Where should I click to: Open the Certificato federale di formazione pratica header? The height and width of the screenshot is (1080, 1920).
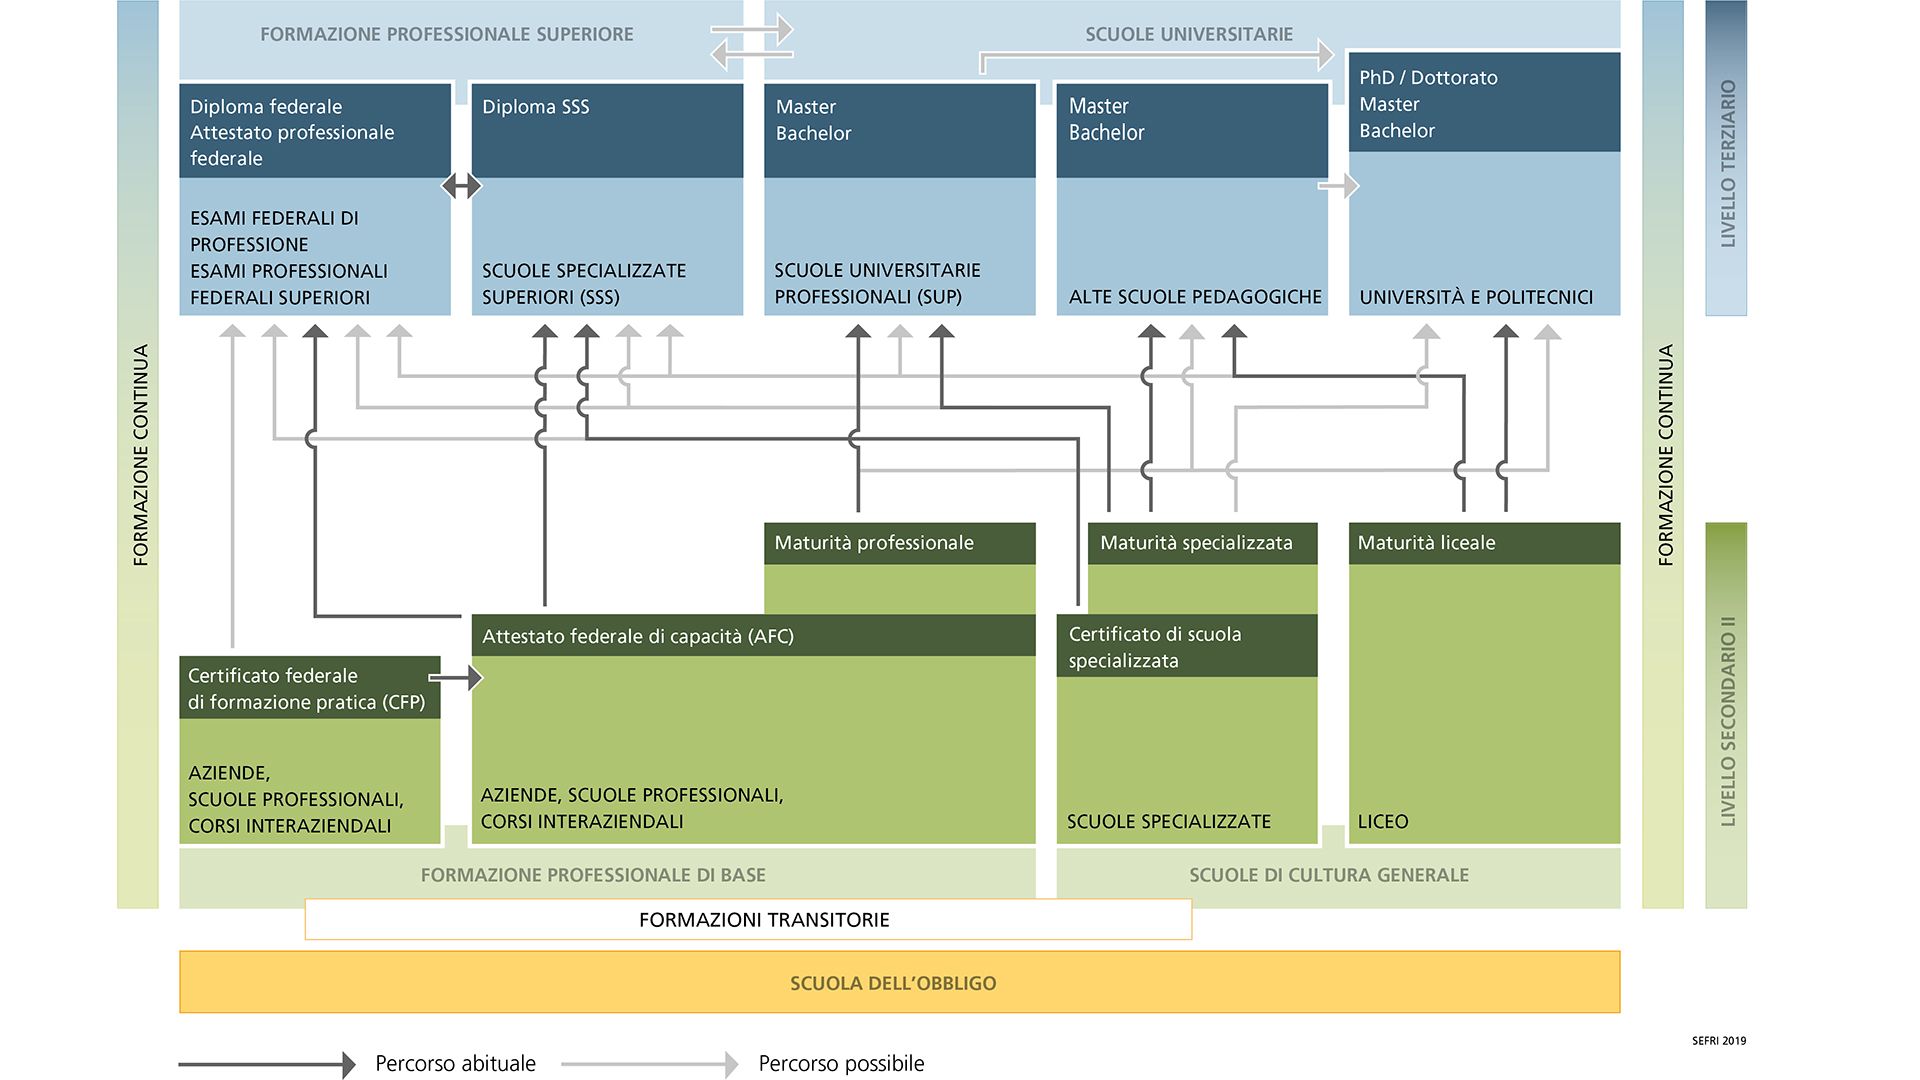(x=309, y=688)
